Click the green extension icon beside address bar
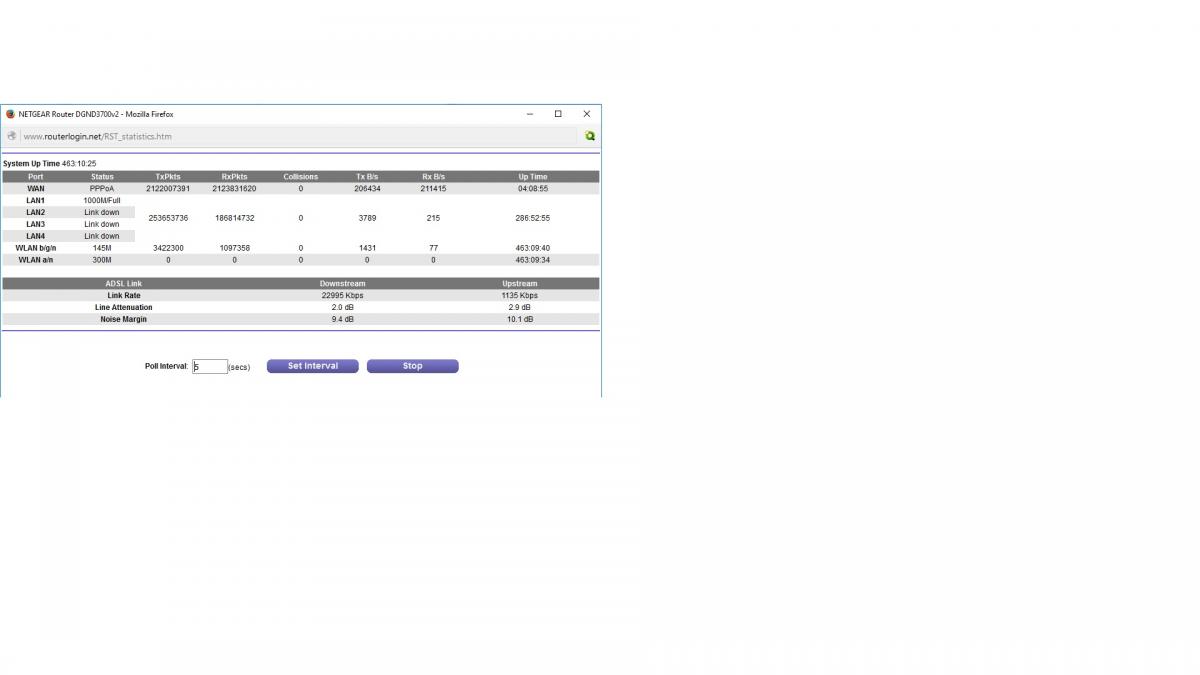 [x=590, y=136]
